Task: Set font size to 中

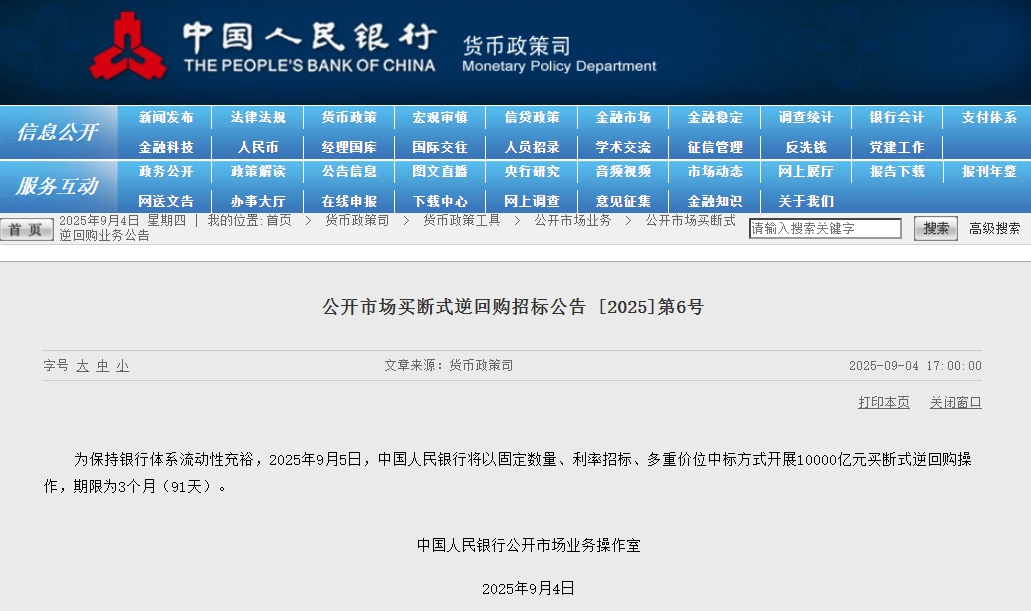Action: click(x=103, y=366)
